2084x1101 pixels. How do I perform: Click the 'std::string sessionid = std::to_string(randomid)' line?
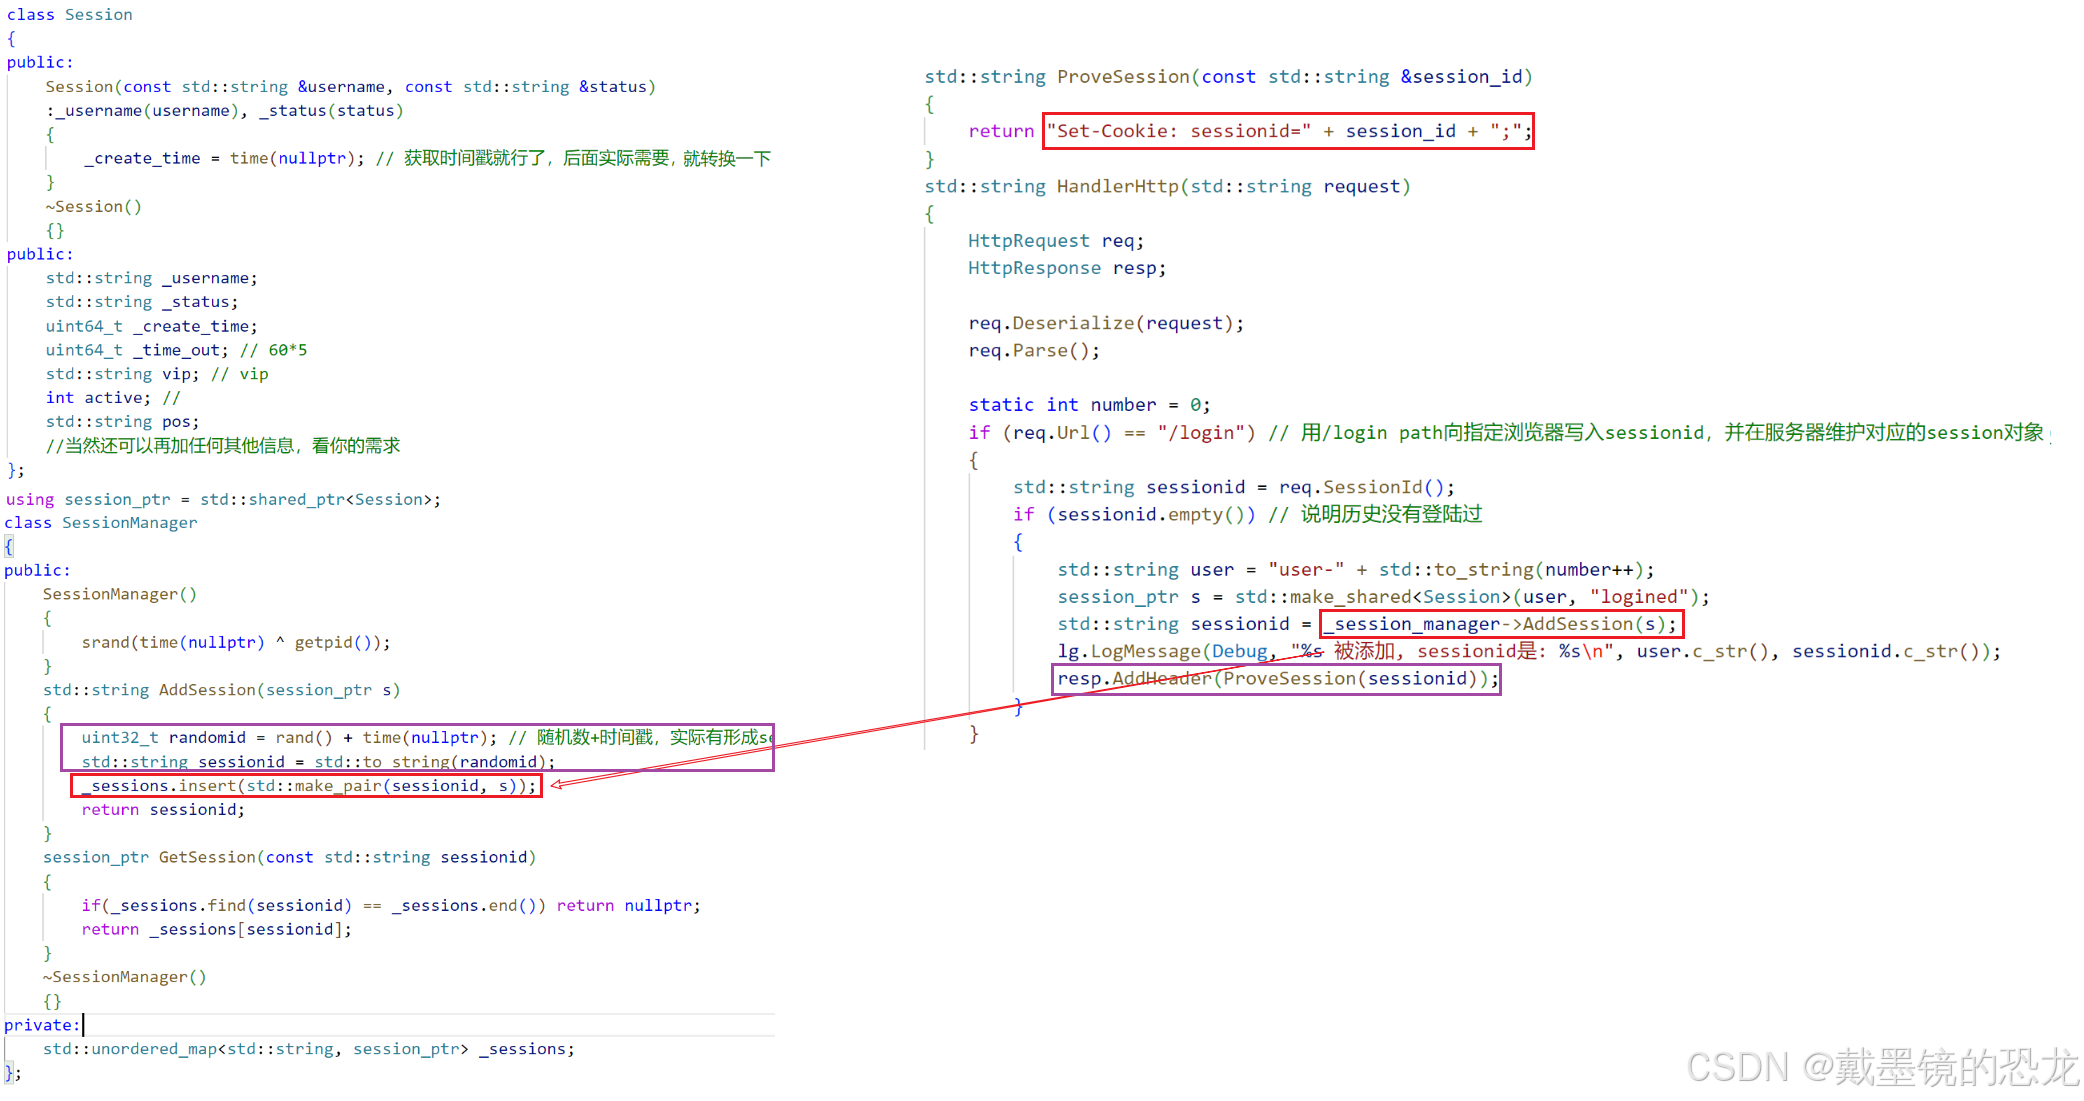[x=318, y=762]
